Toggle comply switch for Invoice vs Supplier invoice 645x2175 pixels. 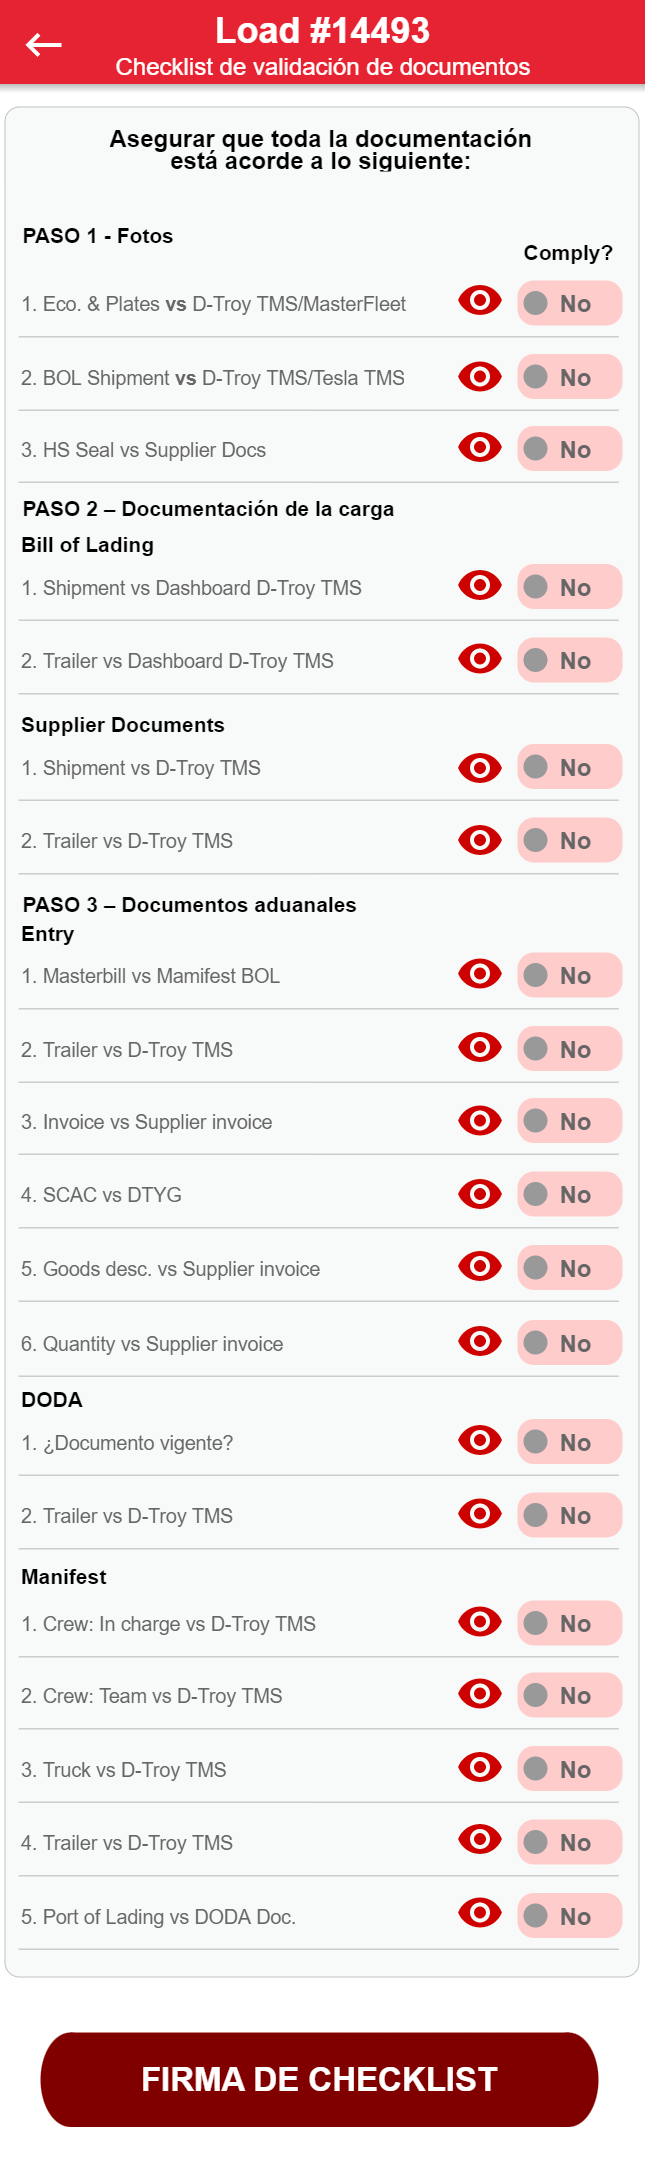click(x=569, y=1121)
